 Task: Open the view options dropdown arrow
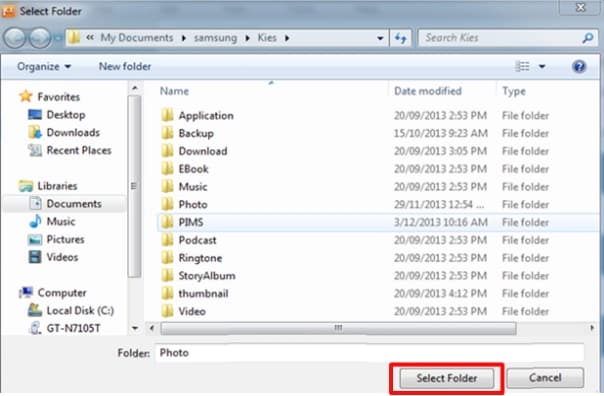(x=542, y=67)
